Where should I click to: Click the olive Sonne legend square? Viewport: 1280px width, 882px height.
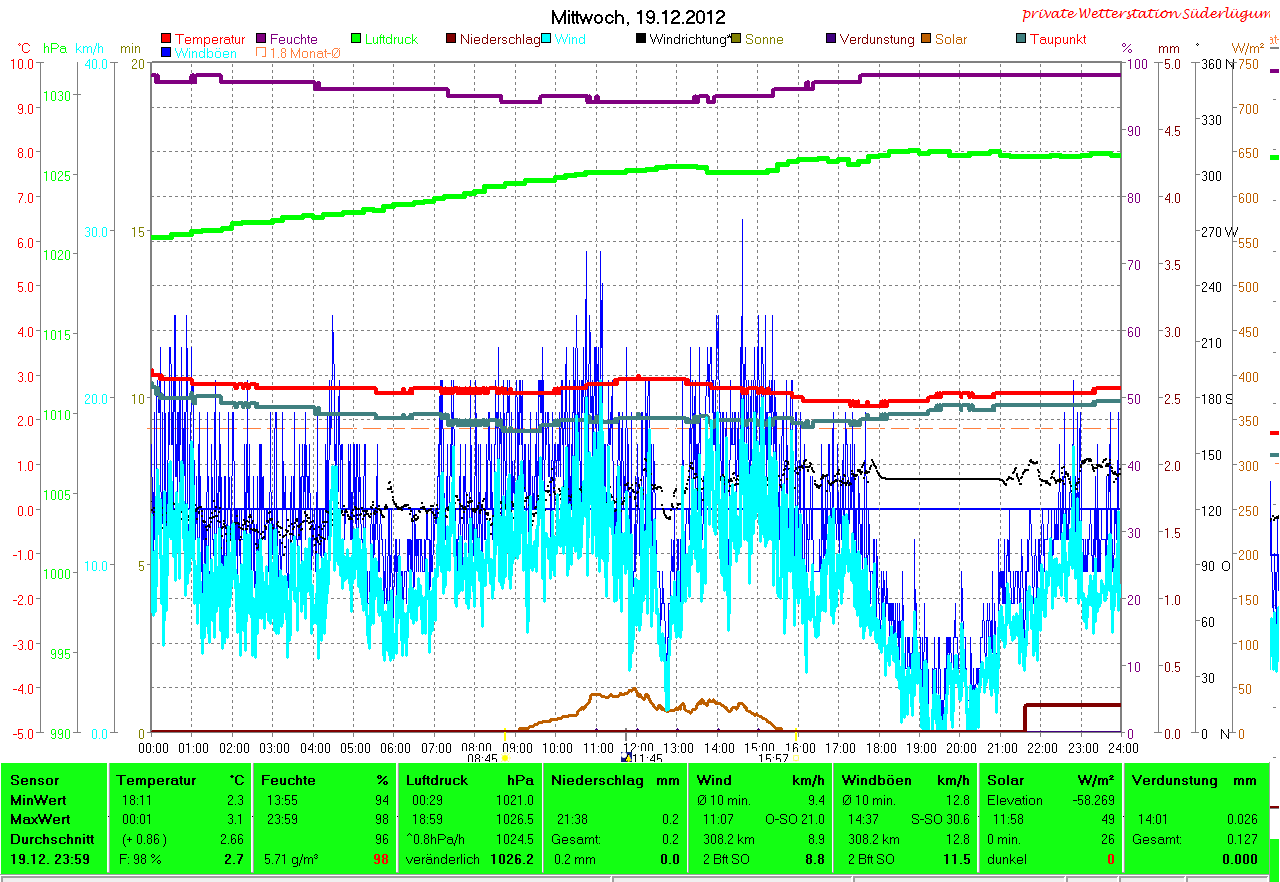coord(736,40)
